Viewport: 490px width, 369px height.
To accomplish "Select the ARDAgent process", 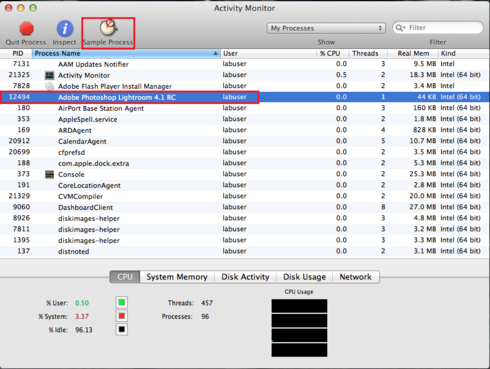I will pos(245,130).
